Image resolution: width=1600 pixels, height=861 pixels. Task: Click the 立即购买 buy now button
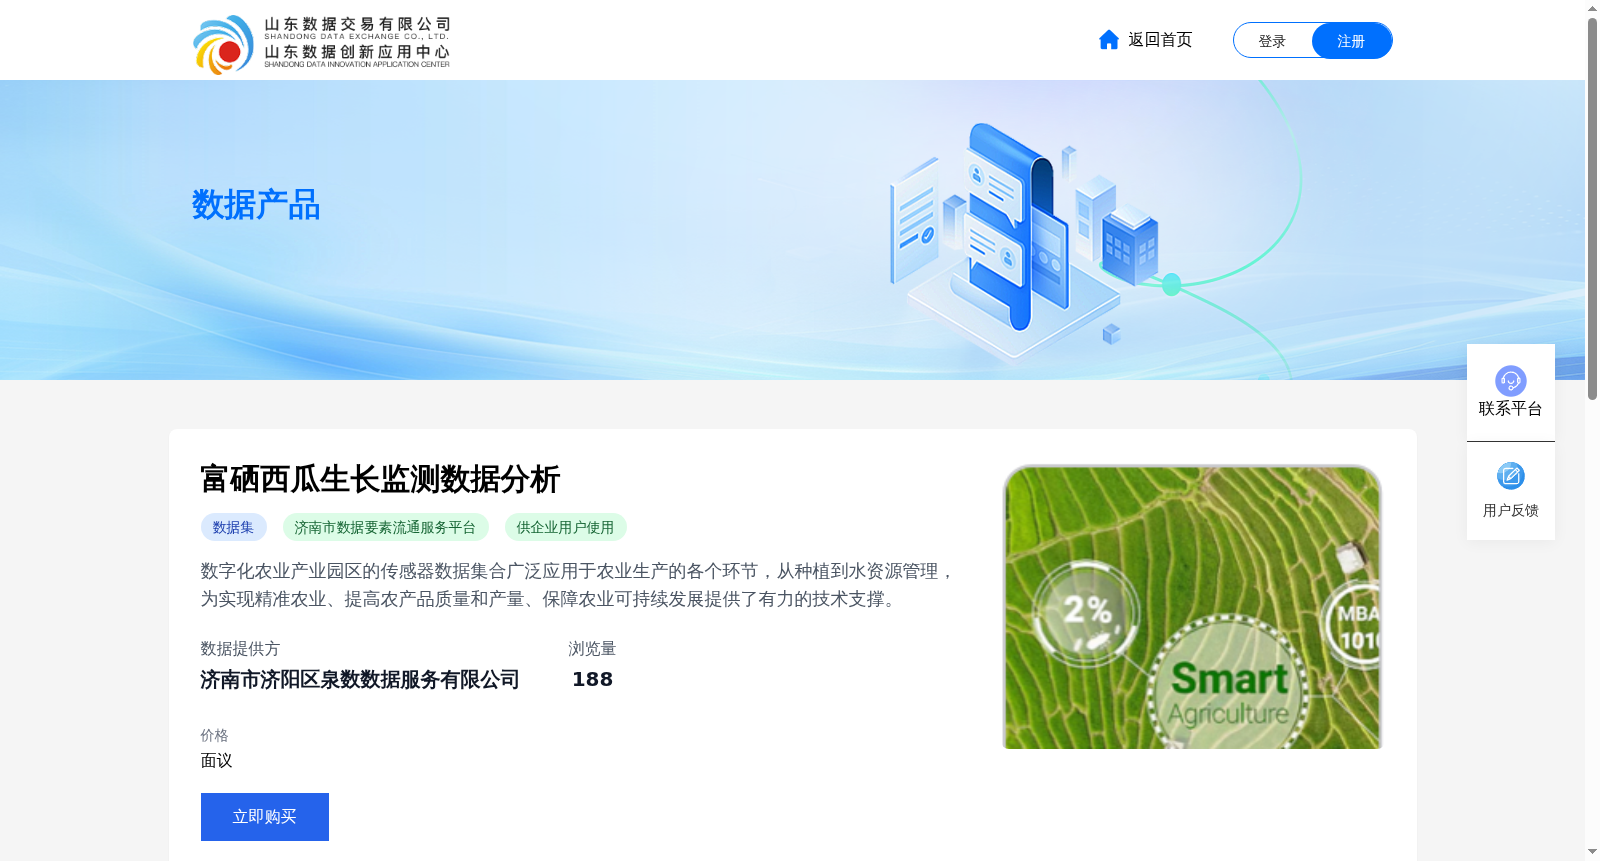(x=265, y=817)
